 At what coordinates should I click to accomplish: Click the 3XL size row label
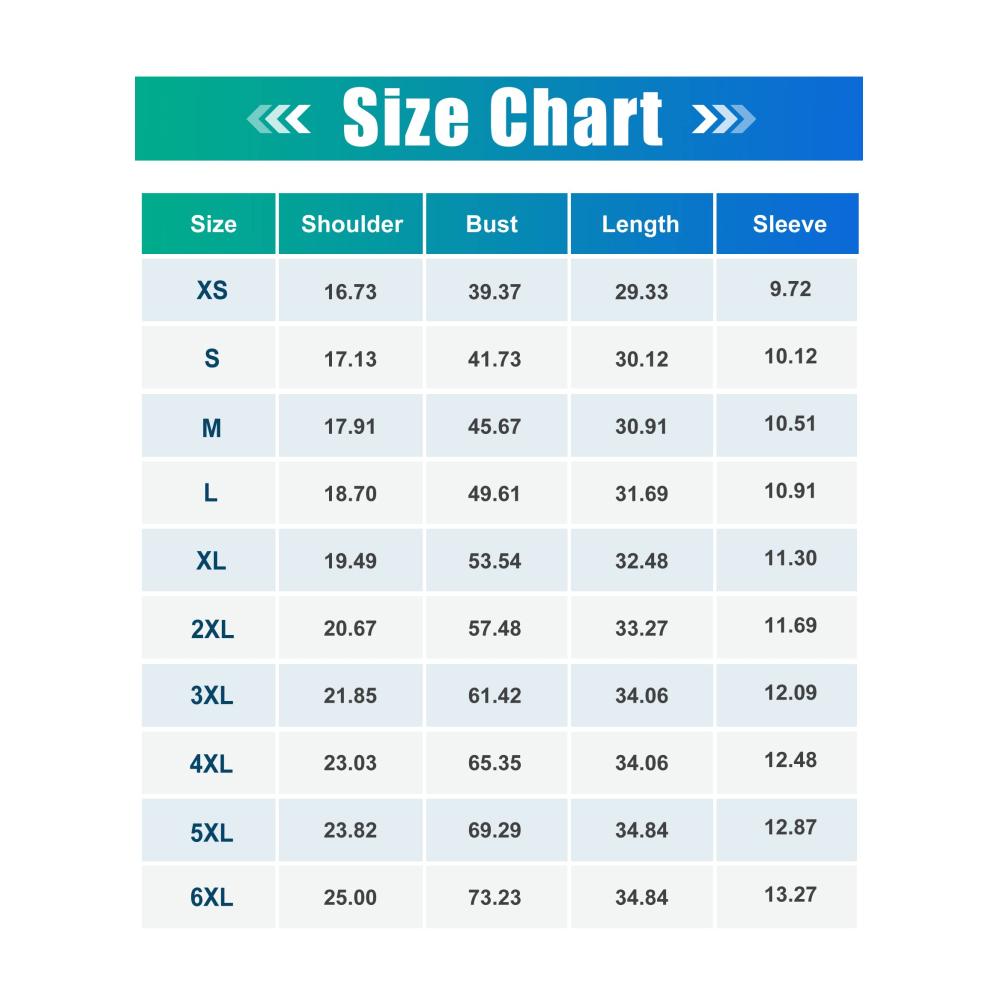pos(212,695)
